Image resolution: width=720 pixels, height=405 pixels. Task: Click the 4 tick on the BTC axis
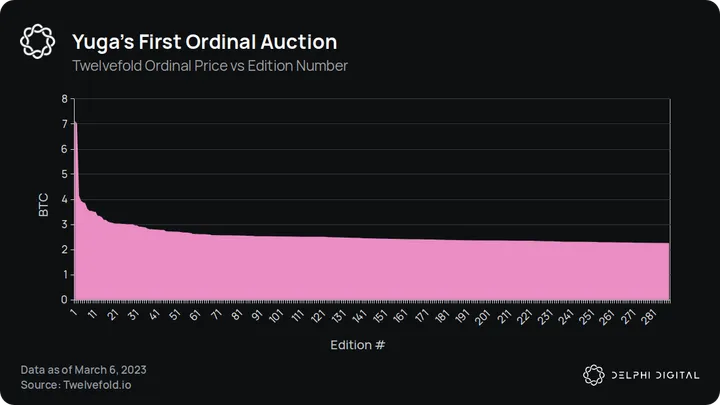tap(64, 199)
